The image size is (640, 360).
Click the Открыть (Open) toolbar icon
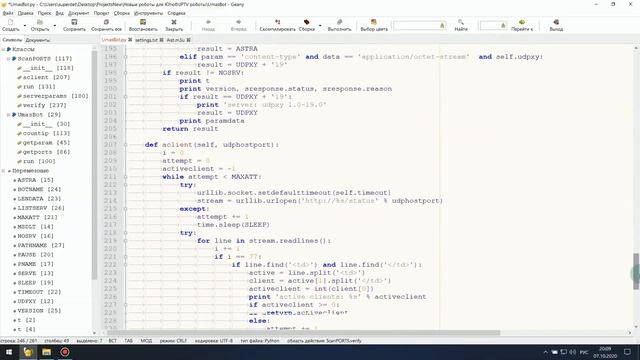(x=40, y=22)
